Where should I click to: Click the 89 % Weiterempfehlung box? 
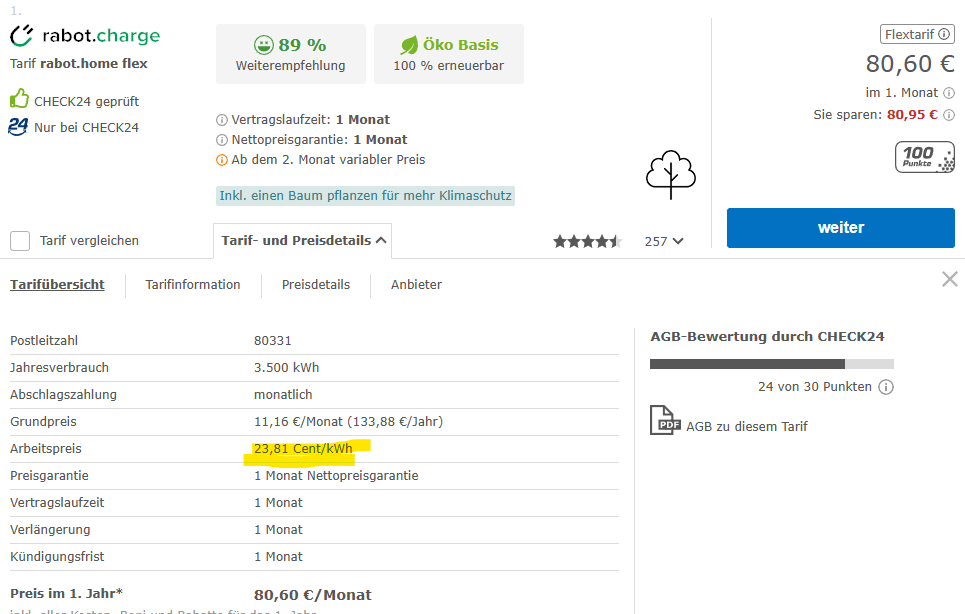click(x=290, y=54)
